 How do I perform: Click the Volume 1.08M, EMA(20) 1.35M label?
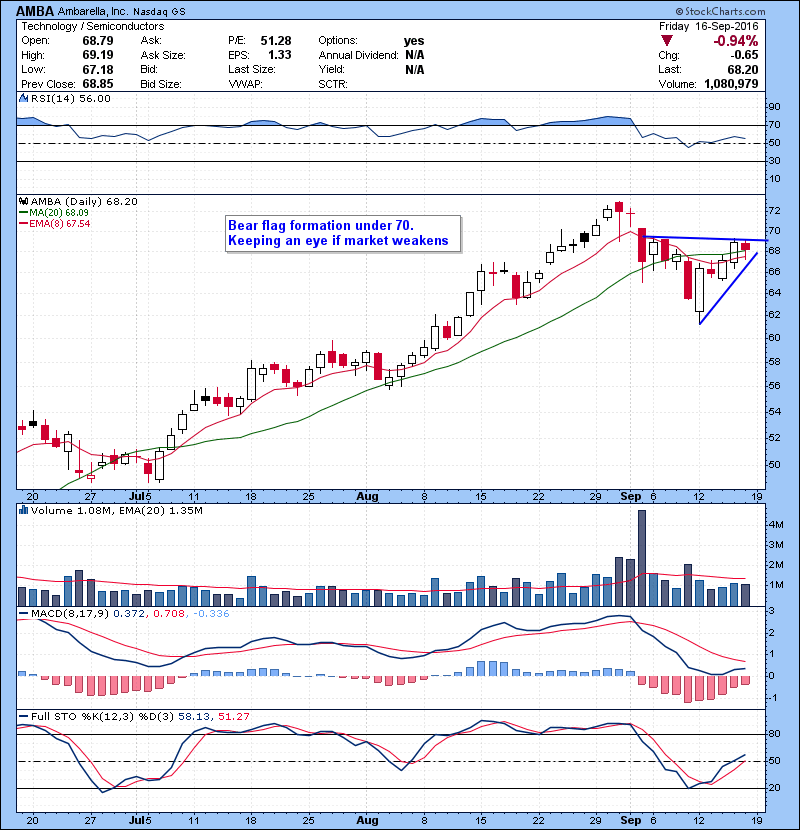pyautogui.click(x=116, y=511)
